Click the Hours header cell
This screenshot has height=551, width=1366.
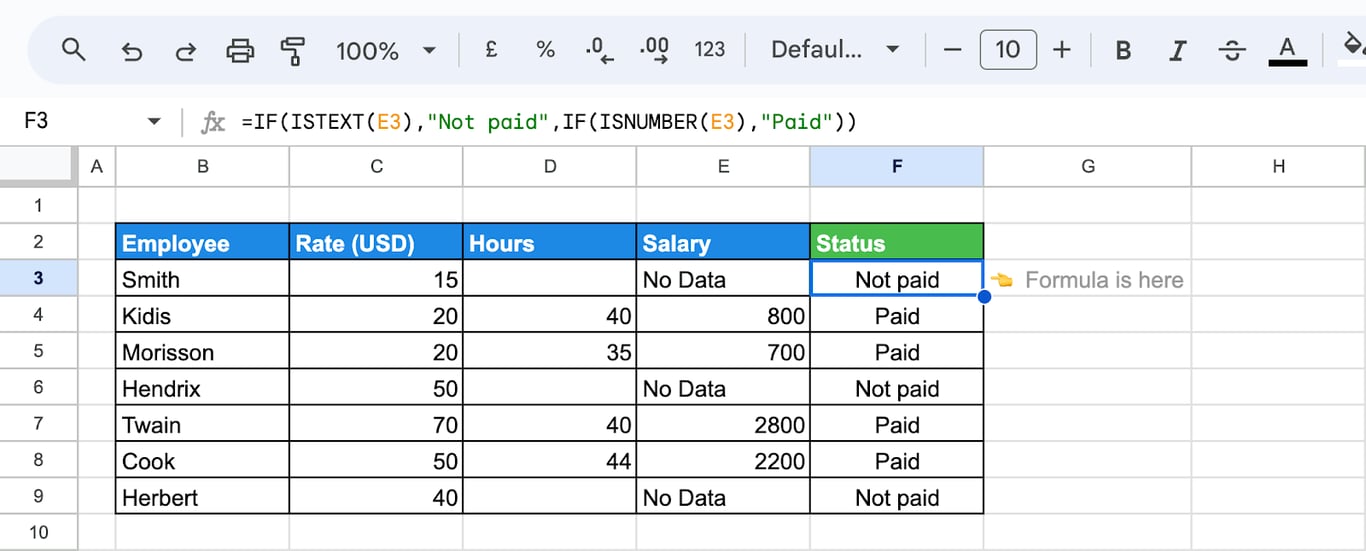coord(550,242)
